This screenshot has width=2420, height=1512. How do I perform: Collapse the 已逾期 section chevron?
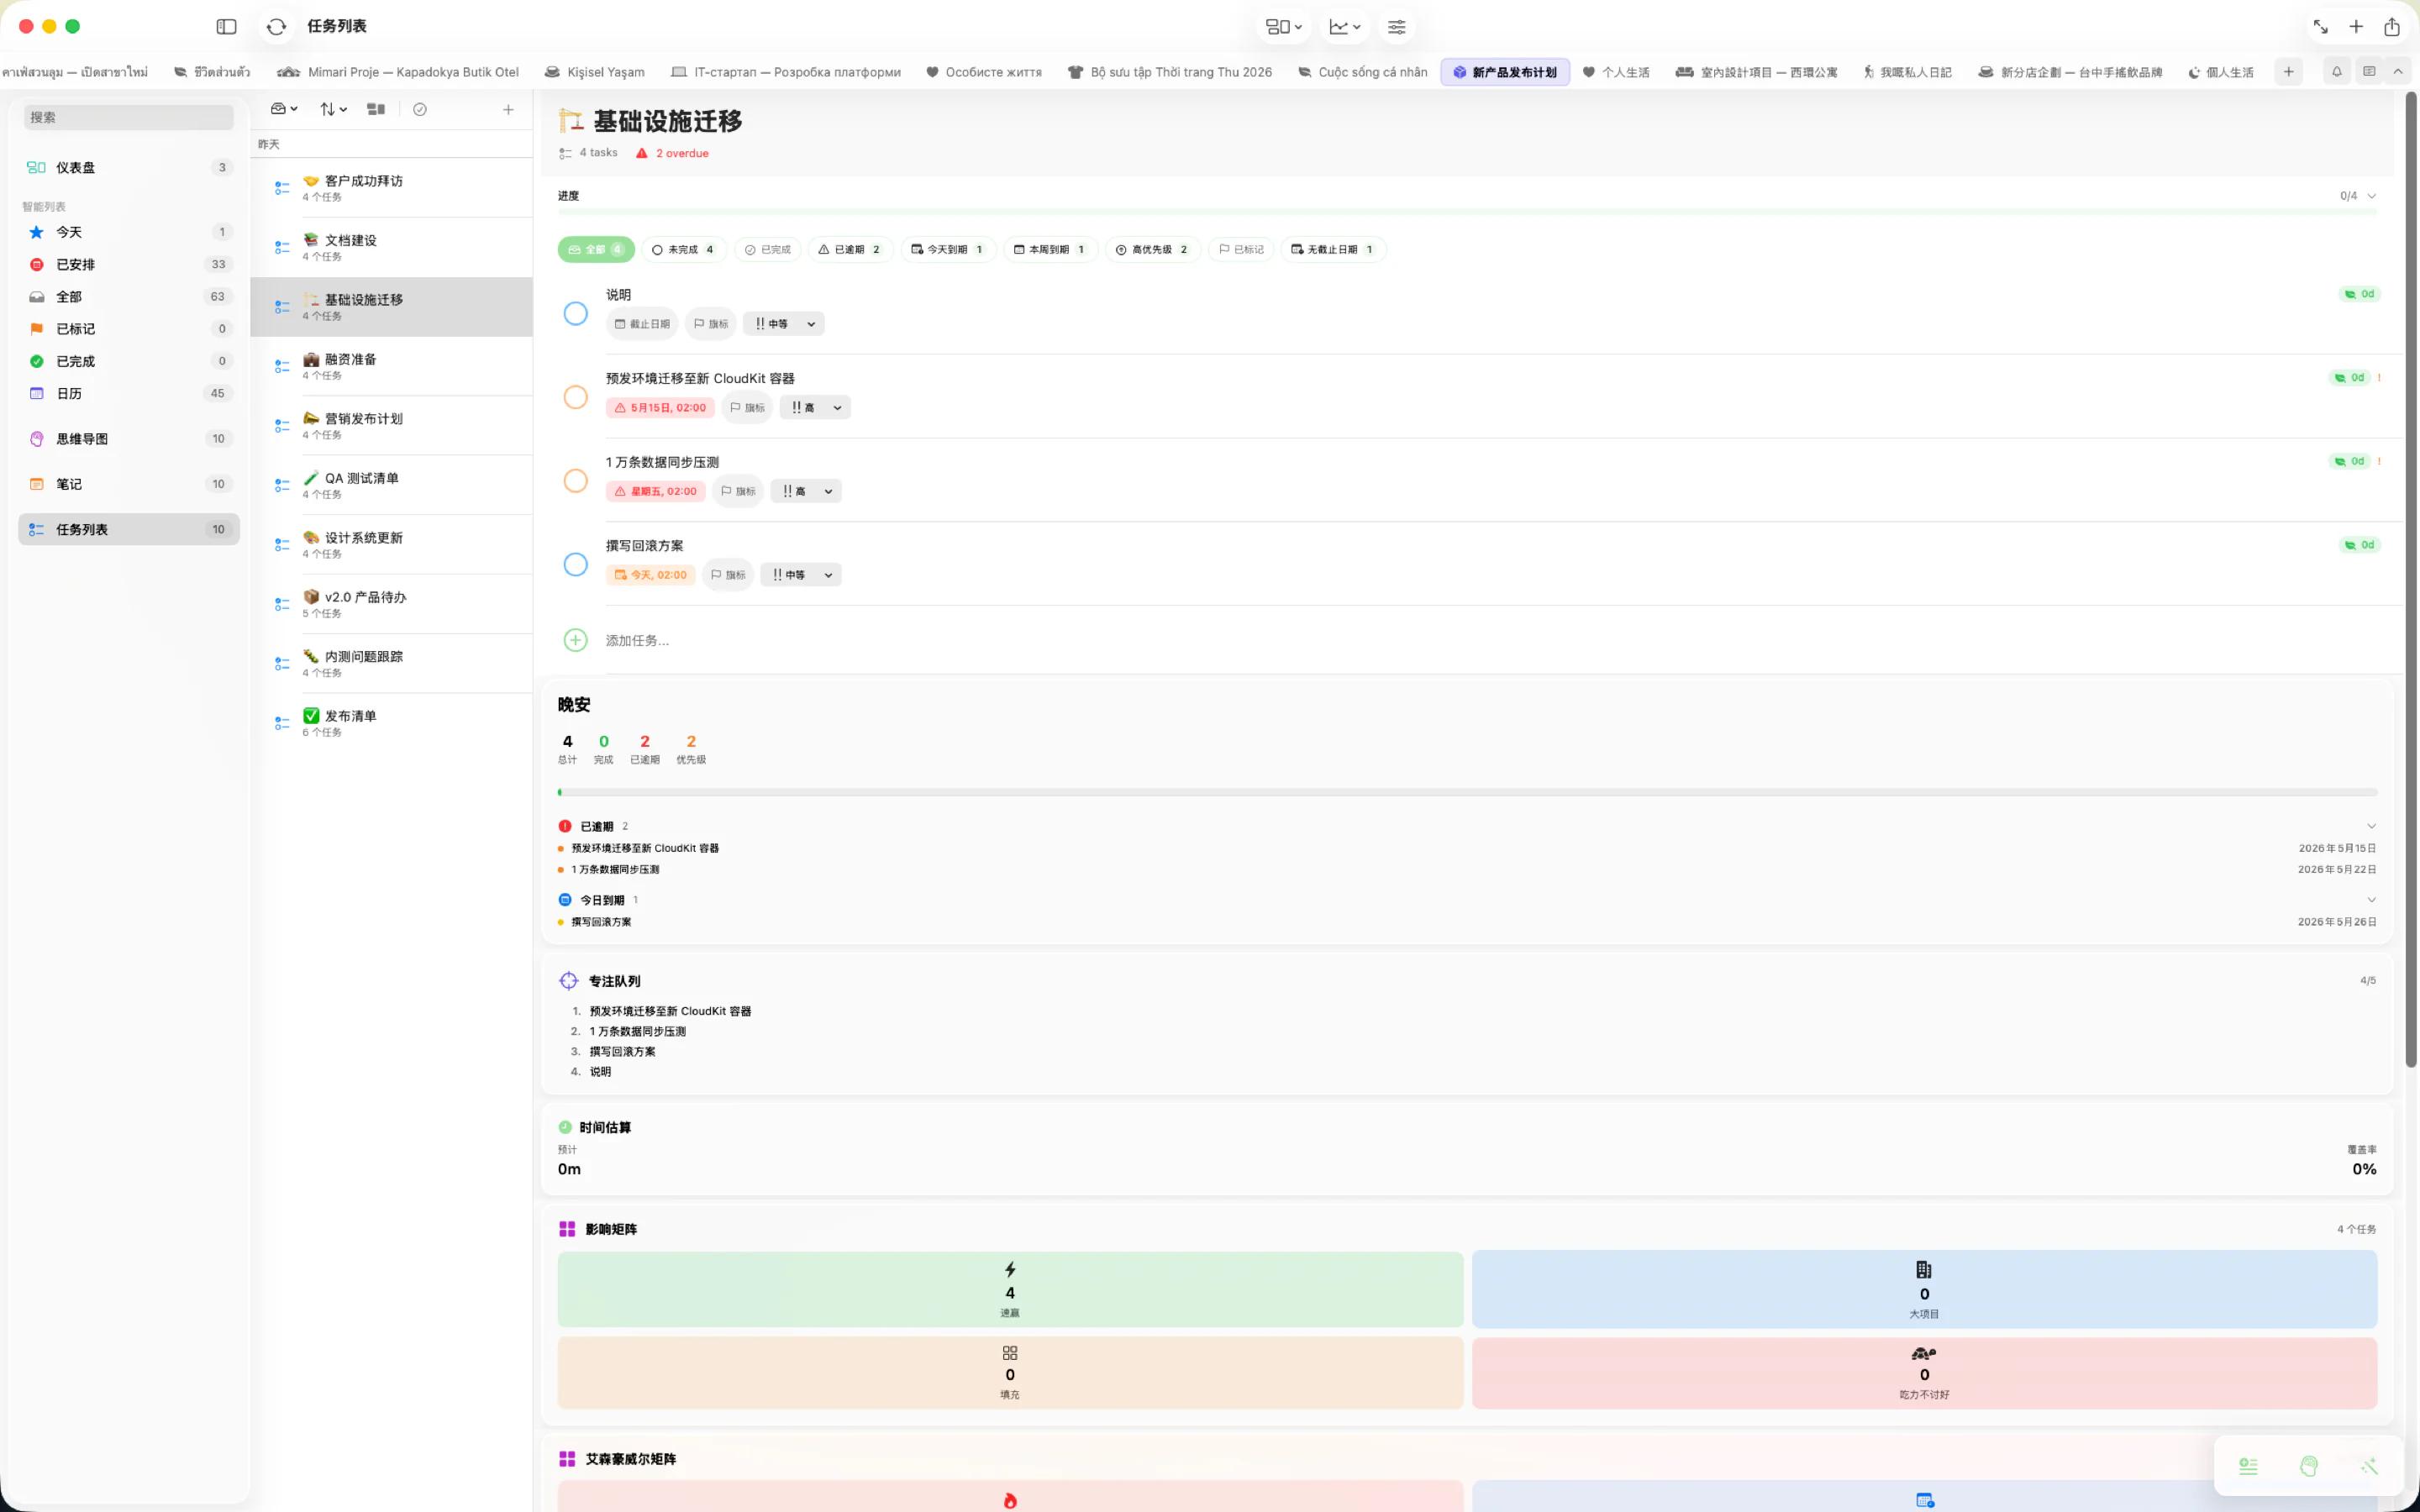point(2371,826)
